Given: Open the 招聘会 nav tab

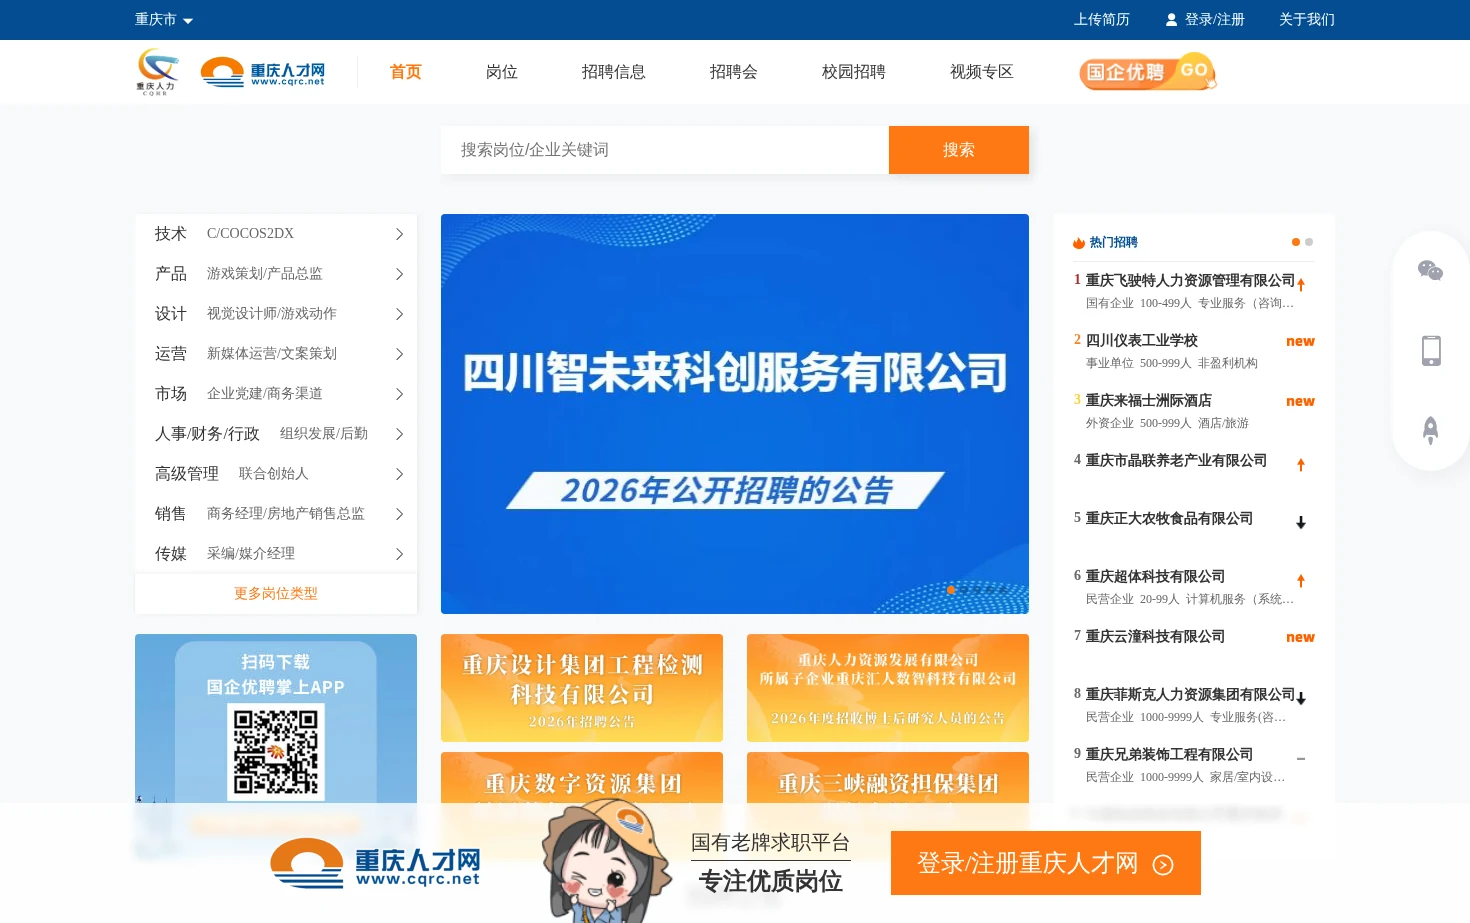Looking at the screenshot, I should pos(734,72).
